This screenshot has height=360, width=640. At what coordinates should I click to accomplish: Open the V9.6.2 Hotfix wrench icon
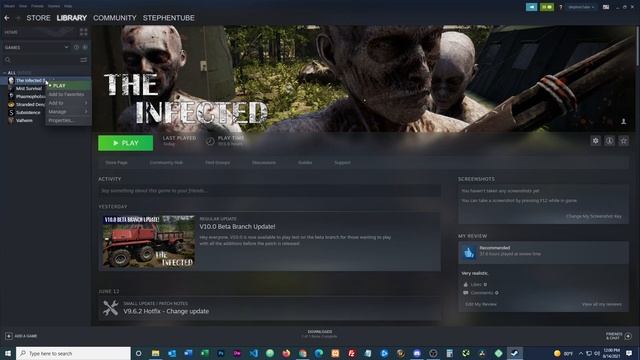click(x=110, y=308)
